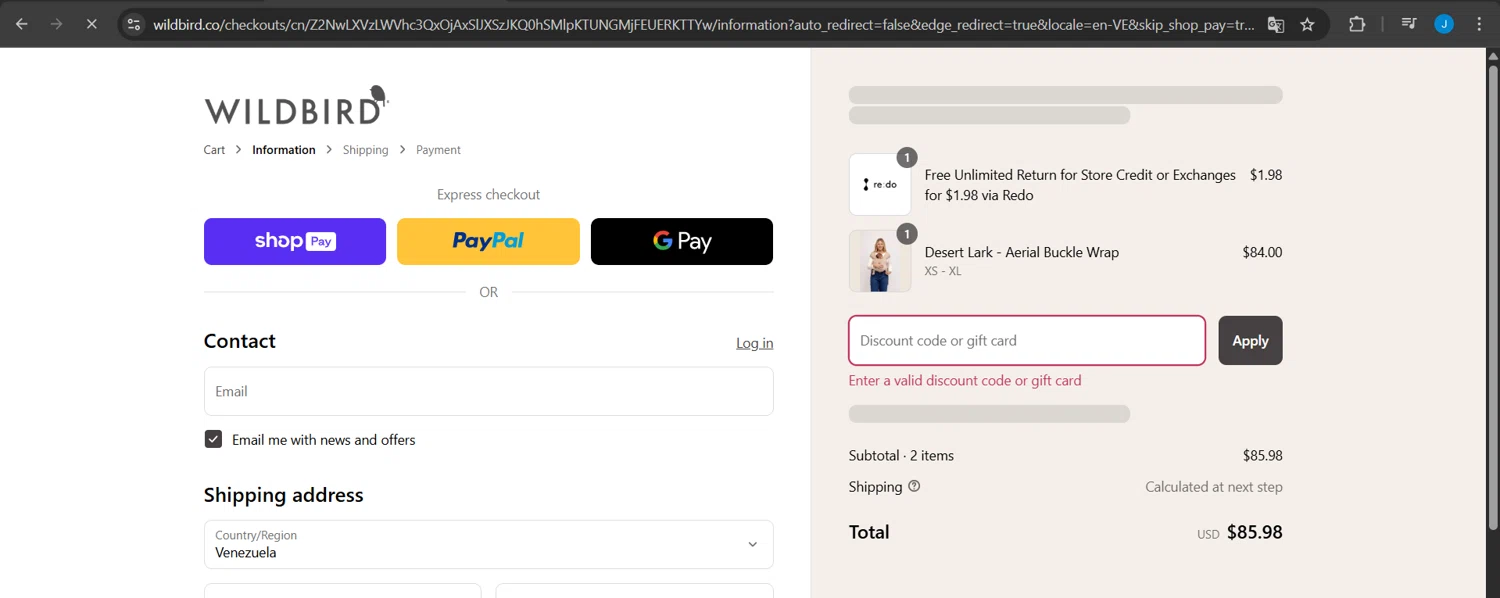Uncheck Email me with news and offers
Screen dimensions: 1500x598
[213, 439]
